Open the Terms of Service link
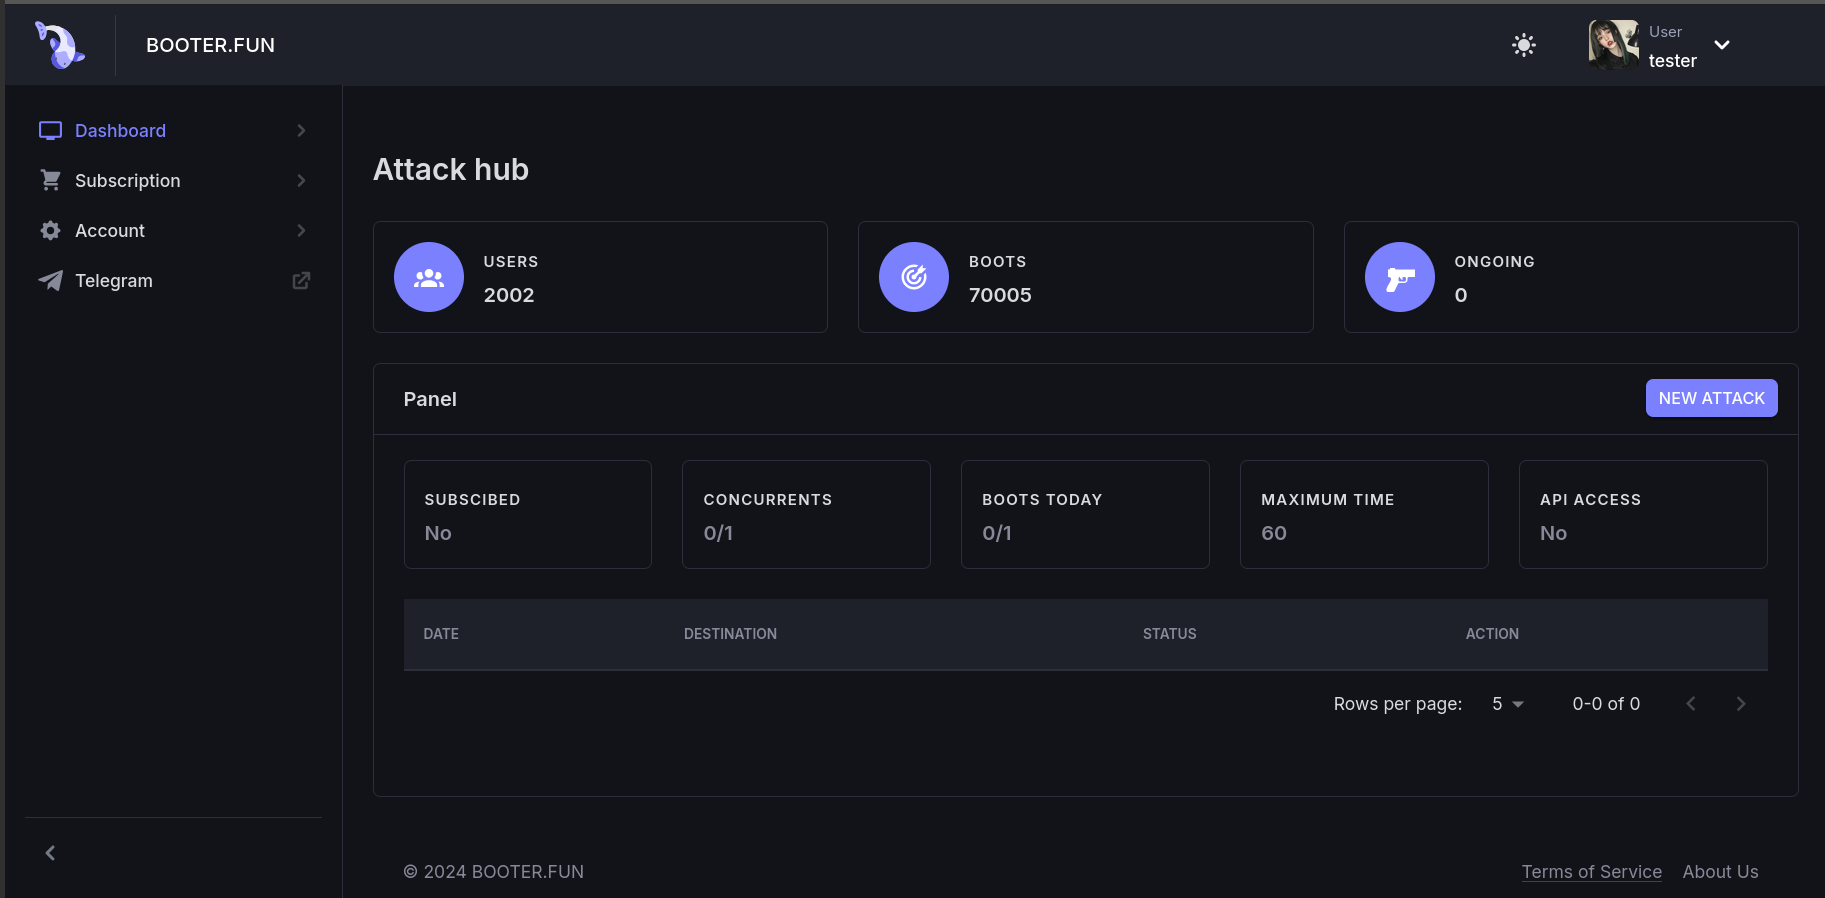This screenshot has width=1825, height=898. (x=1591, y=872)
